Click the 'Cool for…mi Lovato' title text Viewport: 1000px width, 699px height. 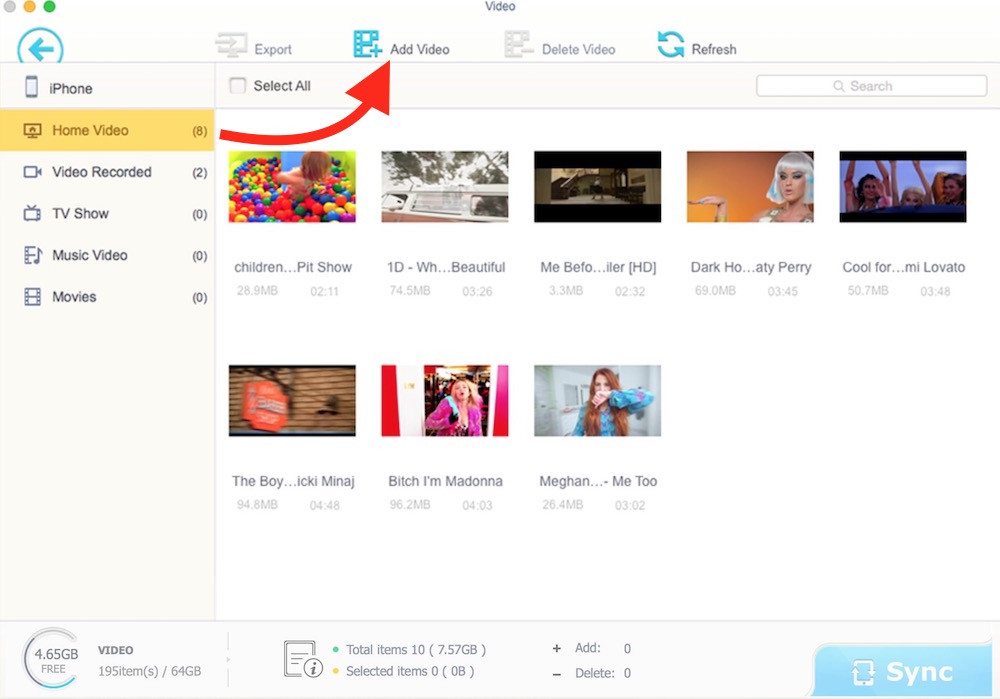(904, 267)
